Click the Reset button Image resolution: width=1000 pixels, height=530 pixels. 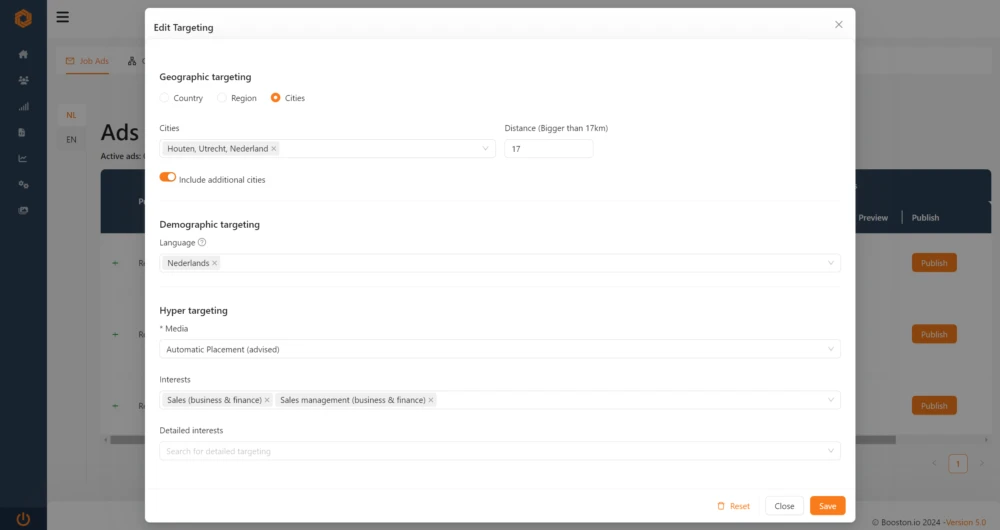click(x=733, y=506)
